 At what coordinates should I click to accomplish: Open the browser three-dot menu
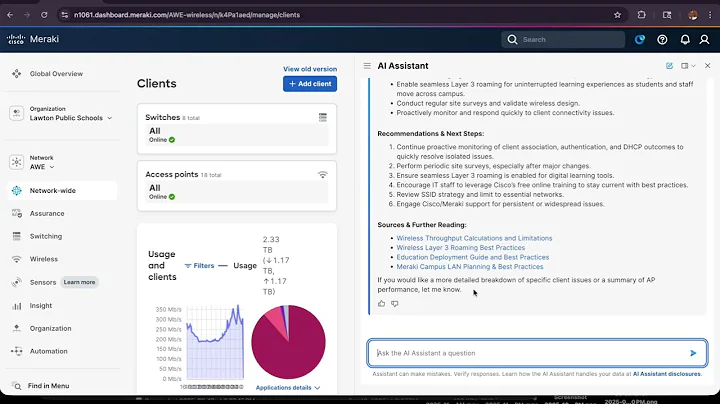pos(710,15)
